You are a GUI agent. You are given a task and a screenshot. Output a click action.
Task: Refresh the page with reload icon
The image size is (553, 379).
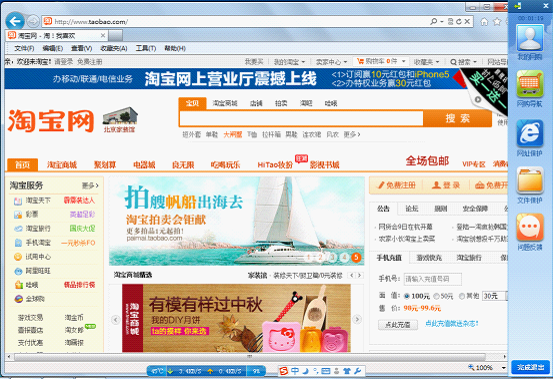[459, 22]
